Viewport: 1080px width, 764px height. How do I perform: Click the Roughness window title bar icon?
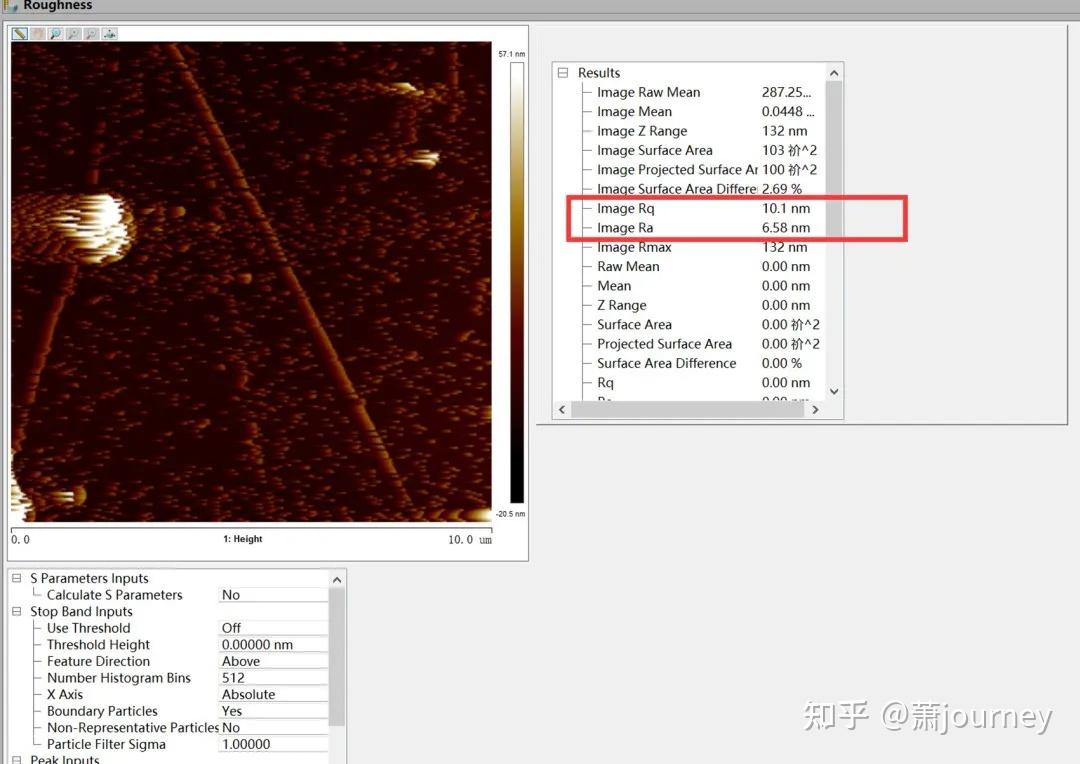point(8,6)
